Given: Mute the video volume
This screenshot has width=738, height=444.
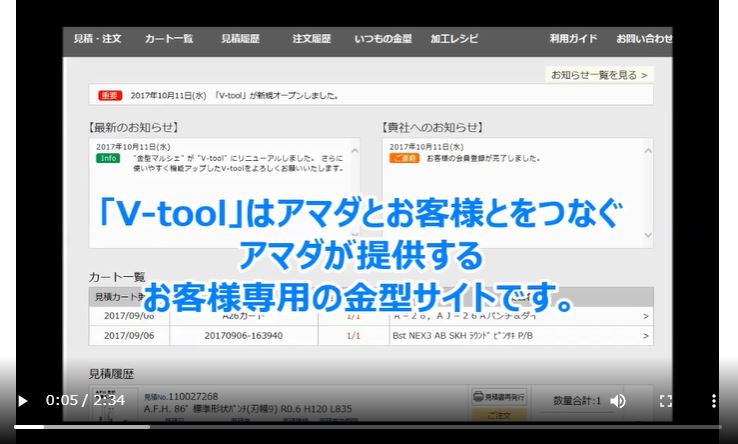Looking at the screenshot, I should click(618, 401).
